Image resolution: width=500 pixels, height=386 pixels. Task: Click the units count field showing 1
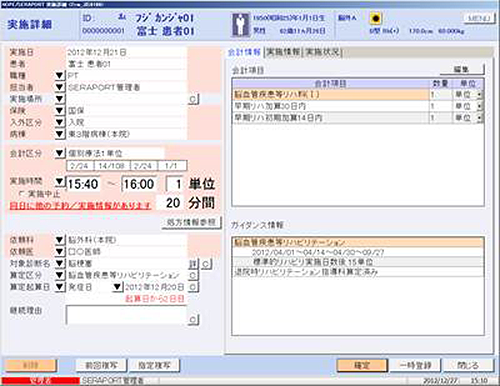tap(175, 184)
